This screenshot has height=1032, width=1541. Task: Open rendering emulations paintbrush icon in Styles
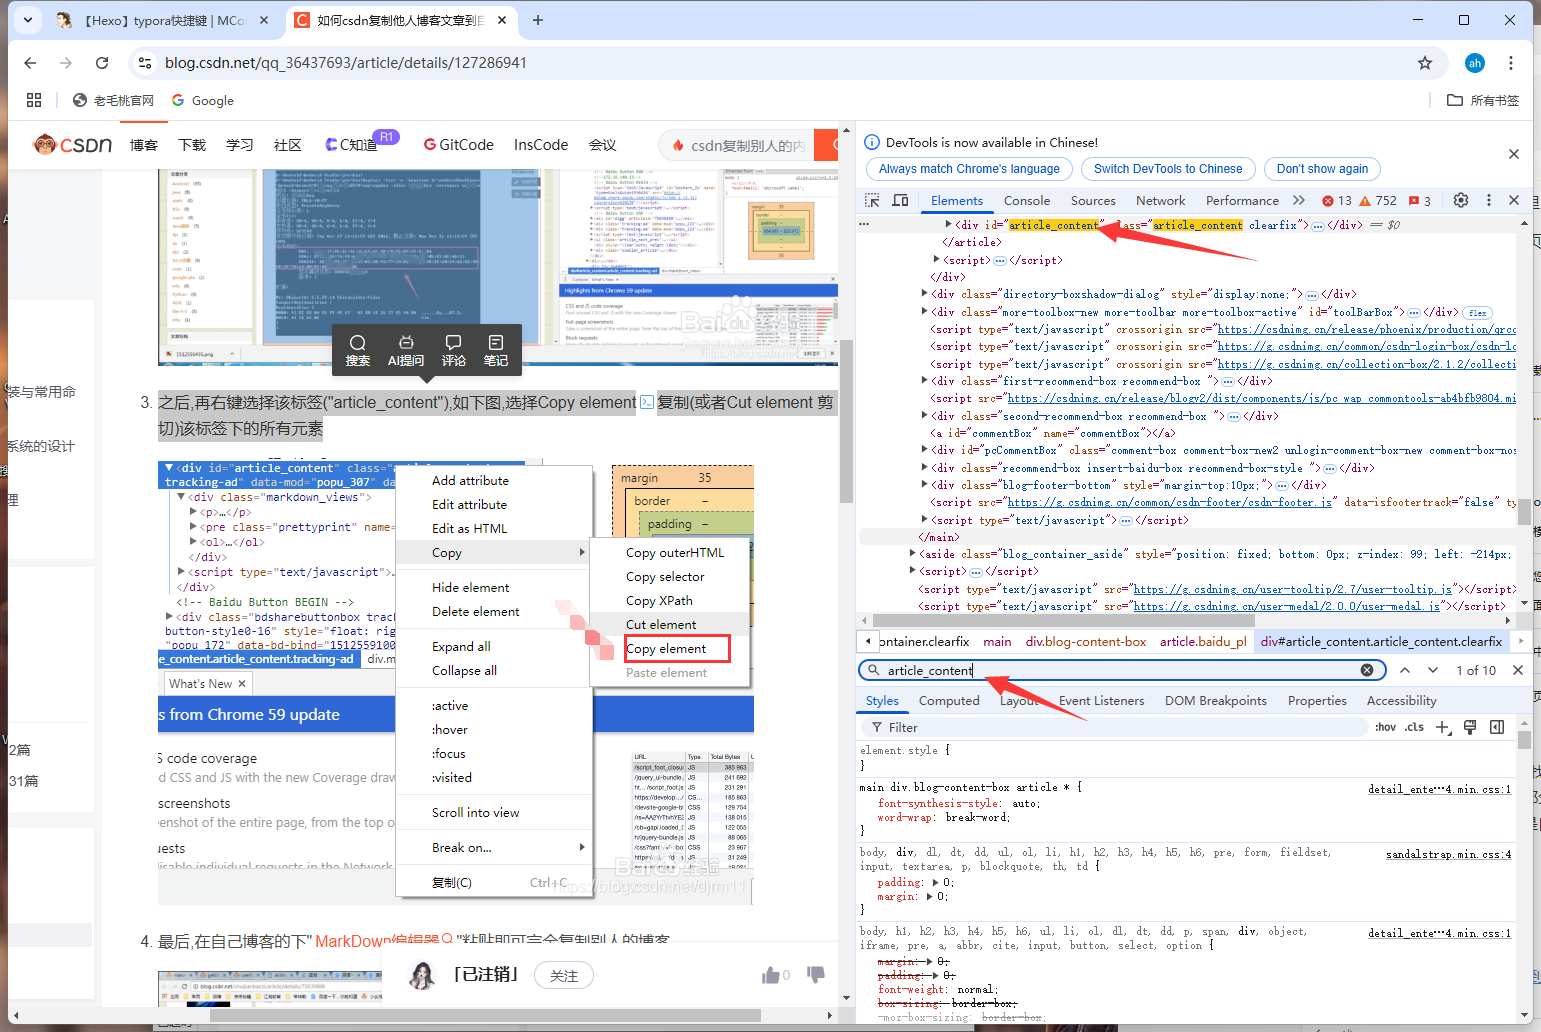tap(1470, 727)
